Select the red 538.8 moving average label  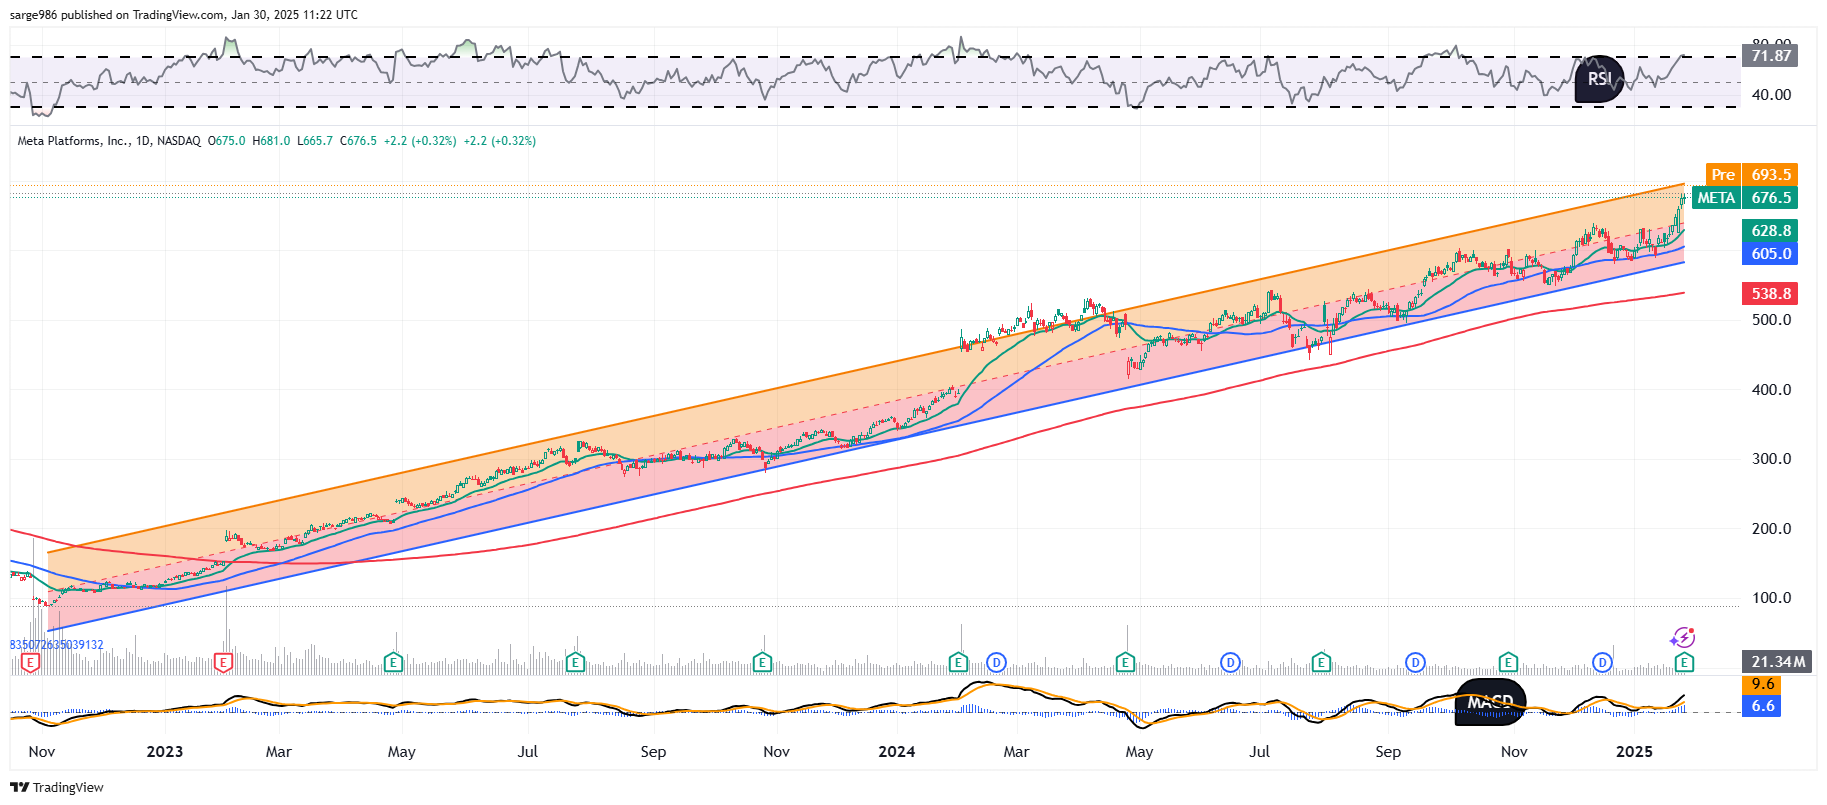1770,294
